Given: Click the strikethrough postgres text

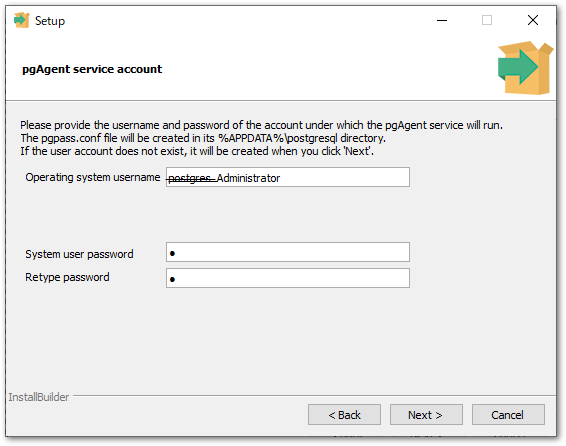Looking at the screenshot, I should click(192, 178).
